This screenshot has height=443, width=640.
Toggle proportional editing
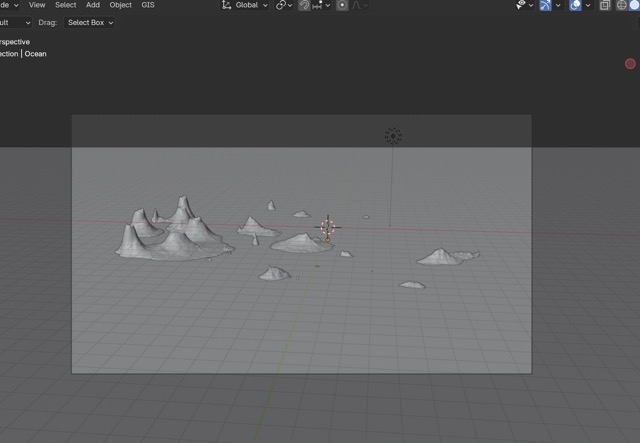pyautogui.click(x=342, y=5)
